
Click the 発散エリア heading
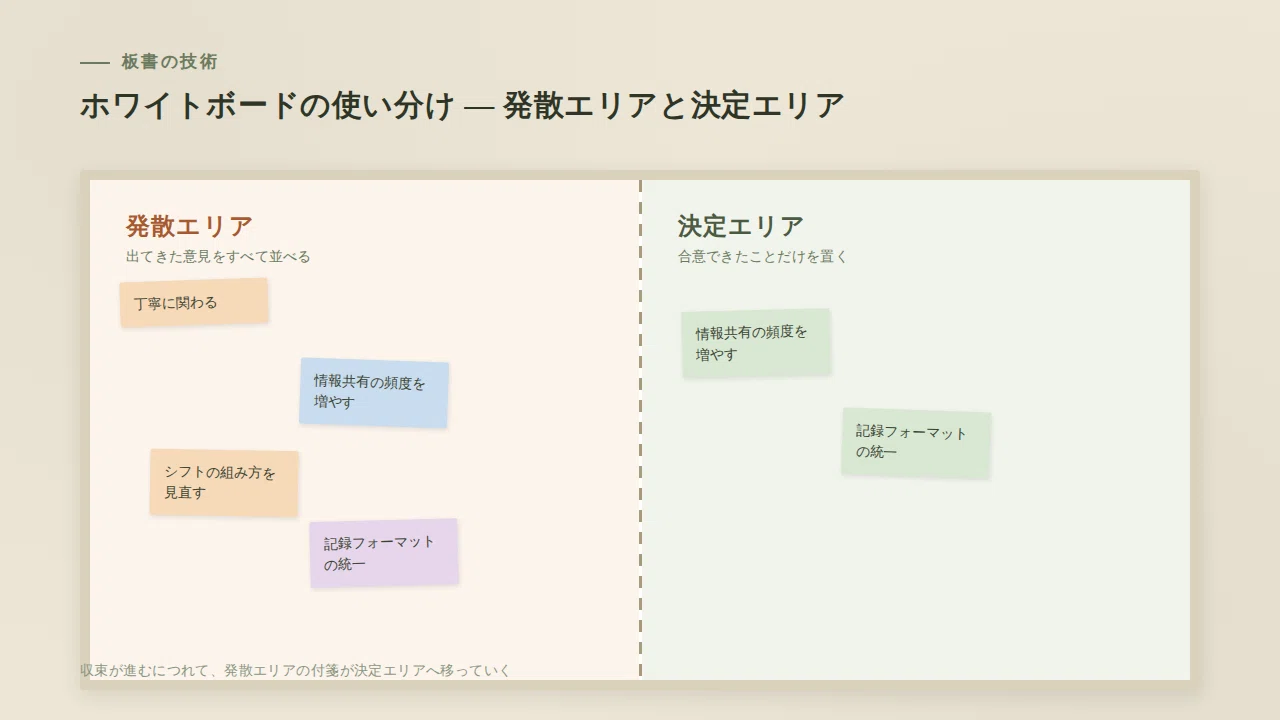tap(189, 226)
